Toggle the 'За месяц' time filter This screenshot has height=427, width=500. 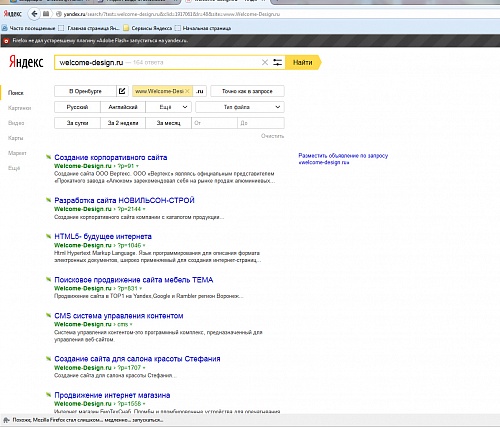169,123
